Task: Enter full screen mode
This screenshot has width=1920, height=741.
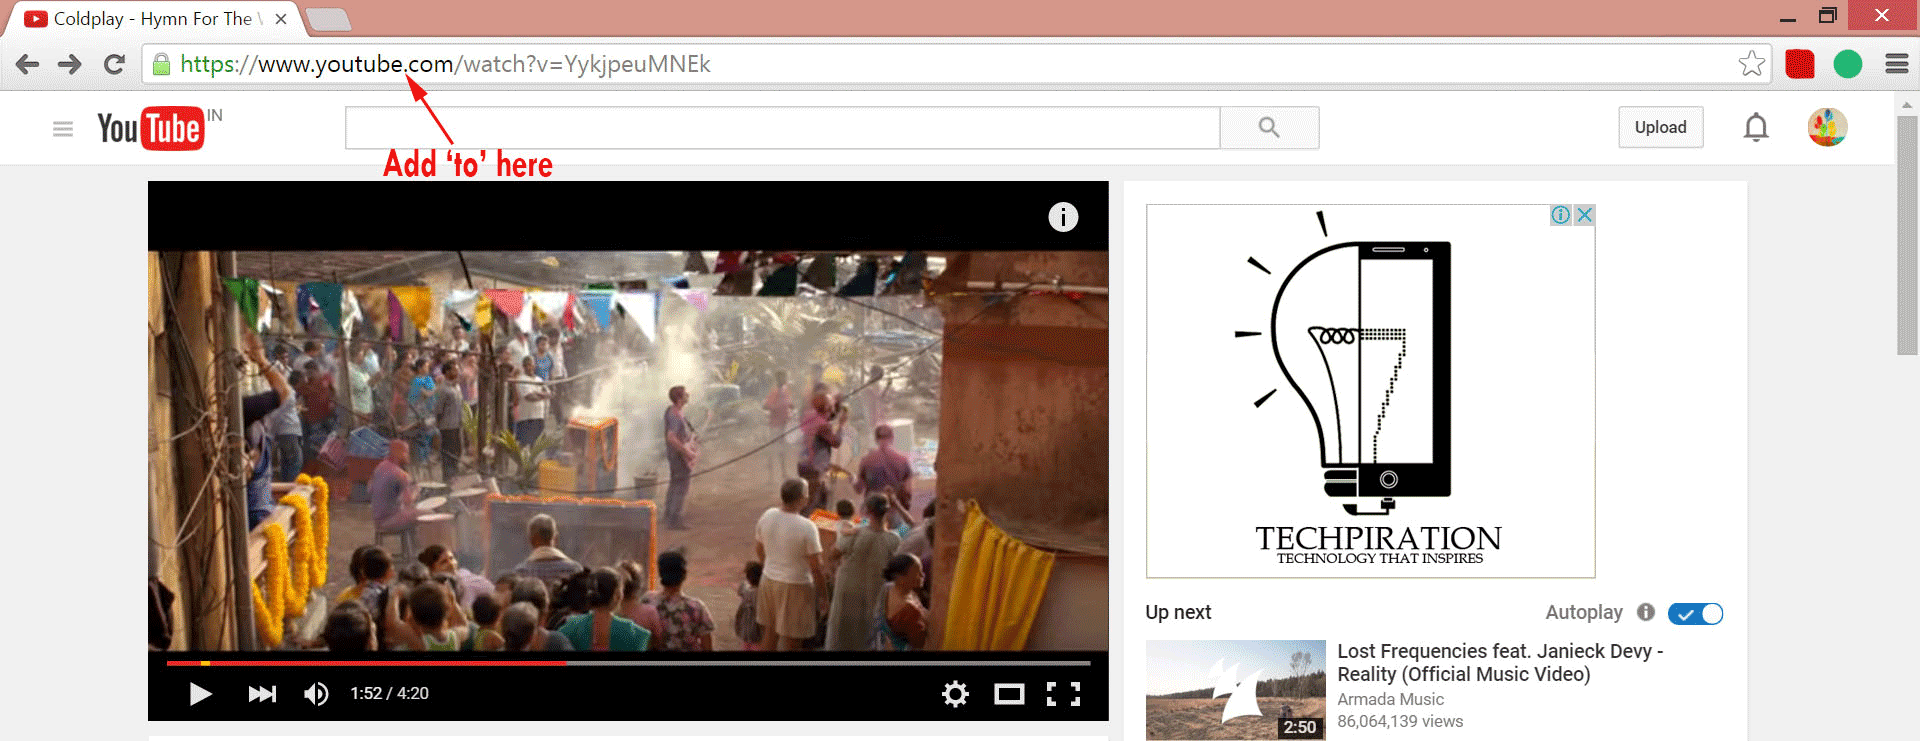Action: click(x=1063, y=694)
